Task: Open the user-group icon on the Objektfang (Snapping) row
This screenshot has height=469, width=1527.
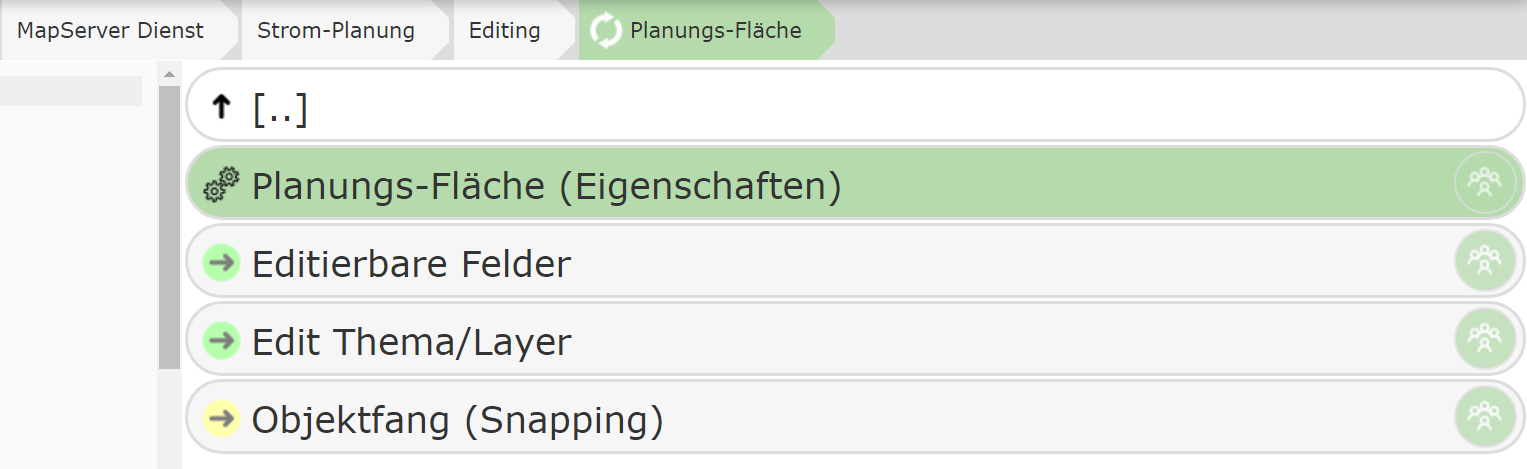Action: 1485,417
